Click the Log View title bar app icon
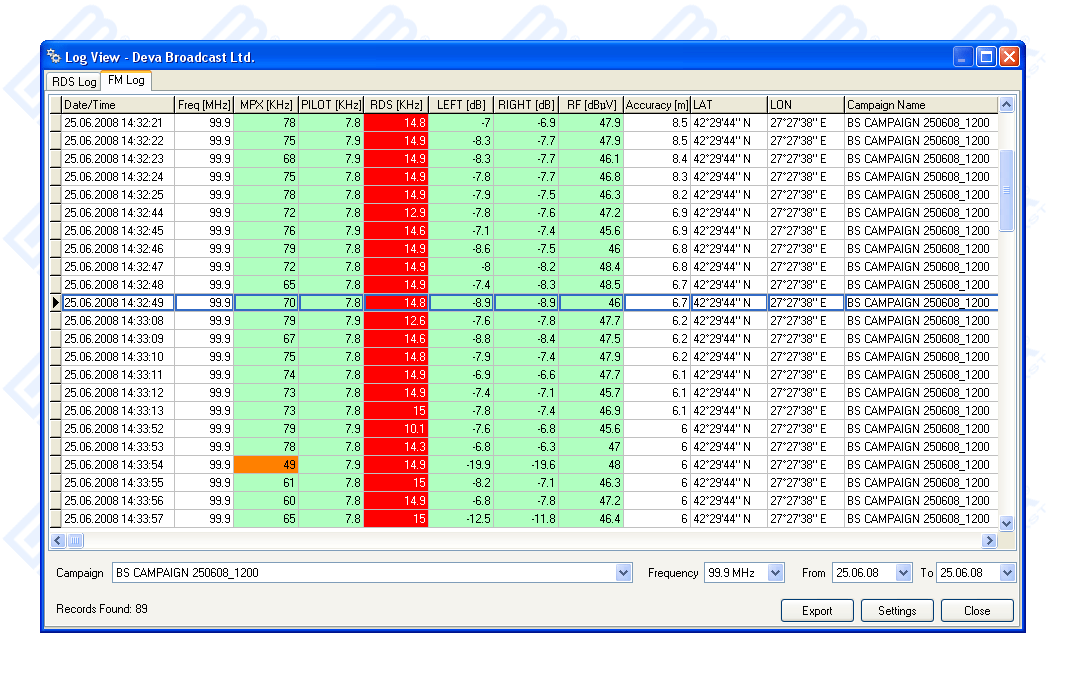The image size is (1066, 673). point(54,57)
